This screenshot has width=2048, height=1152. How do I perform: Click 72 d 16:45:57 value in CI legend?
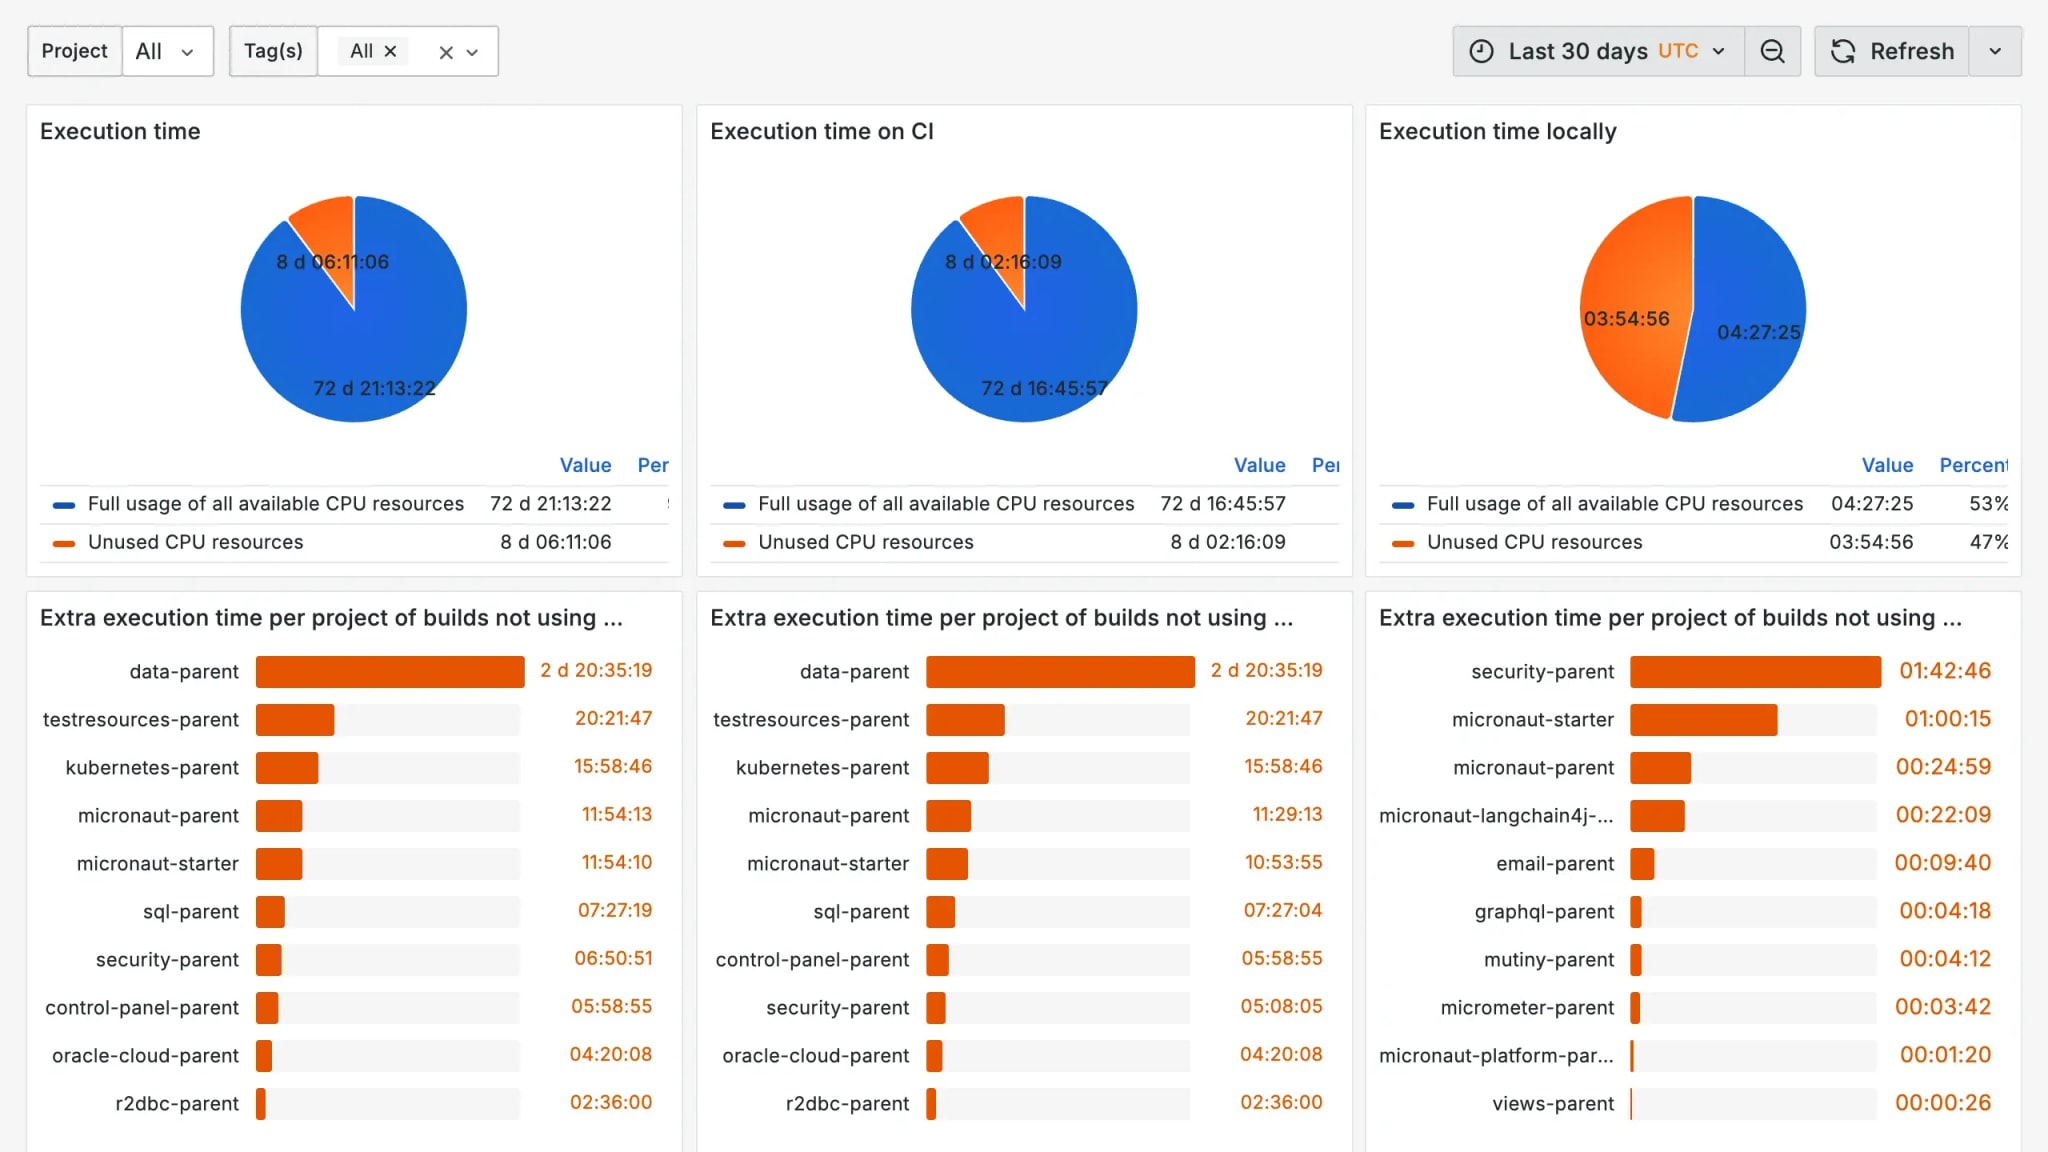1223,504
